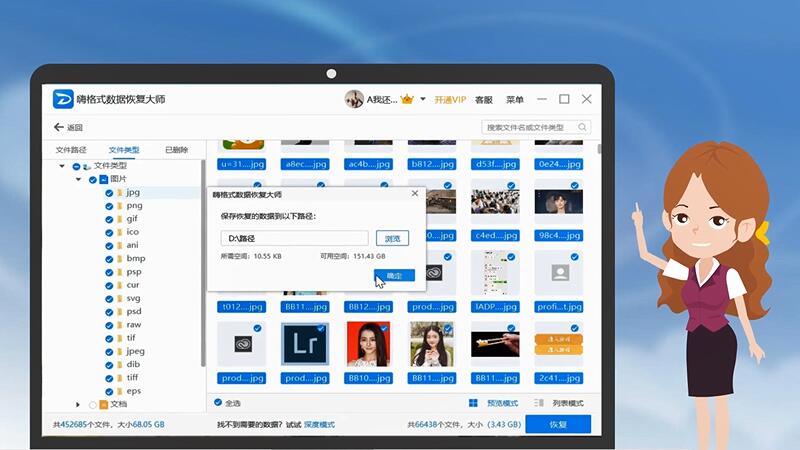Screen dimensions: 800x450
Task: Click the Creative Cloud thumbnail above bottom-left prod...jpg
Action: [242, 344]
